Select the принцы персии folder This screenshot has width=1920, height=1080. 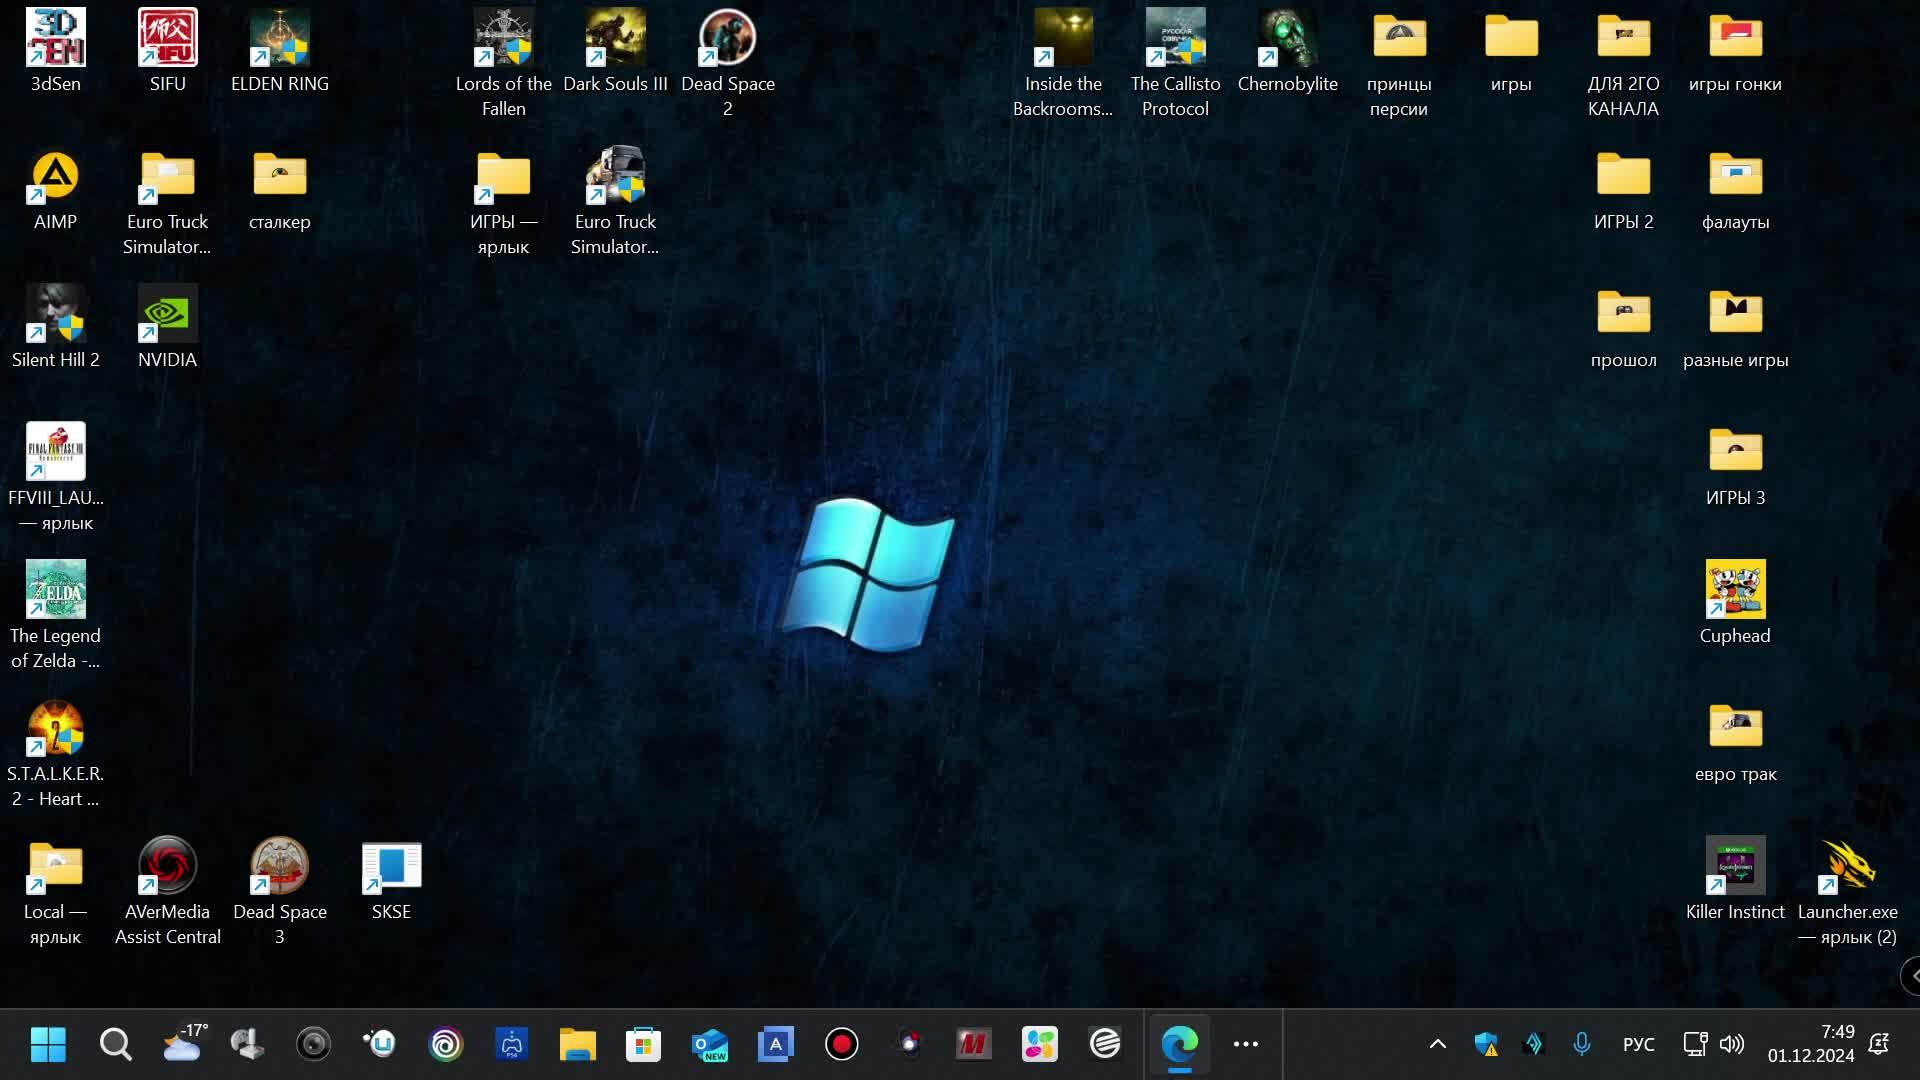coord(1399,64)
